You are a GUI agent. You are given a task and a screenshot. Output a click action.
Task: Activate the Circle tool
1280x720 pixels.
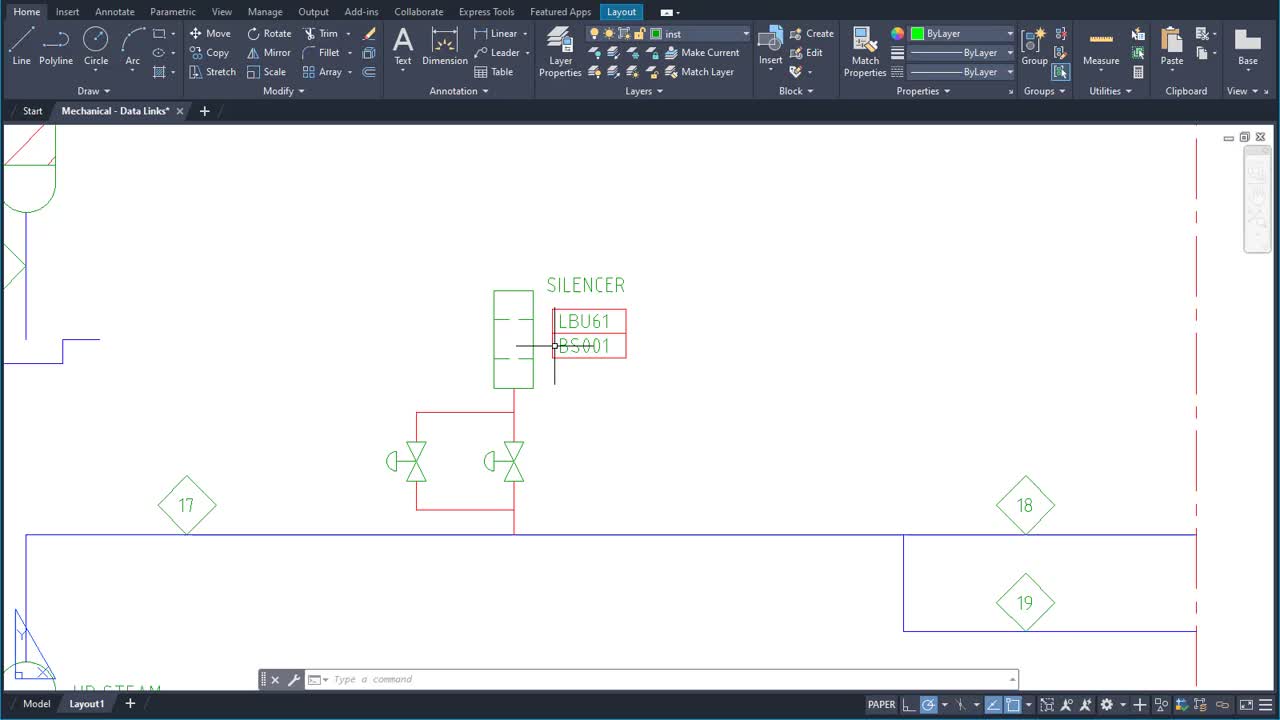click(96, 46)
